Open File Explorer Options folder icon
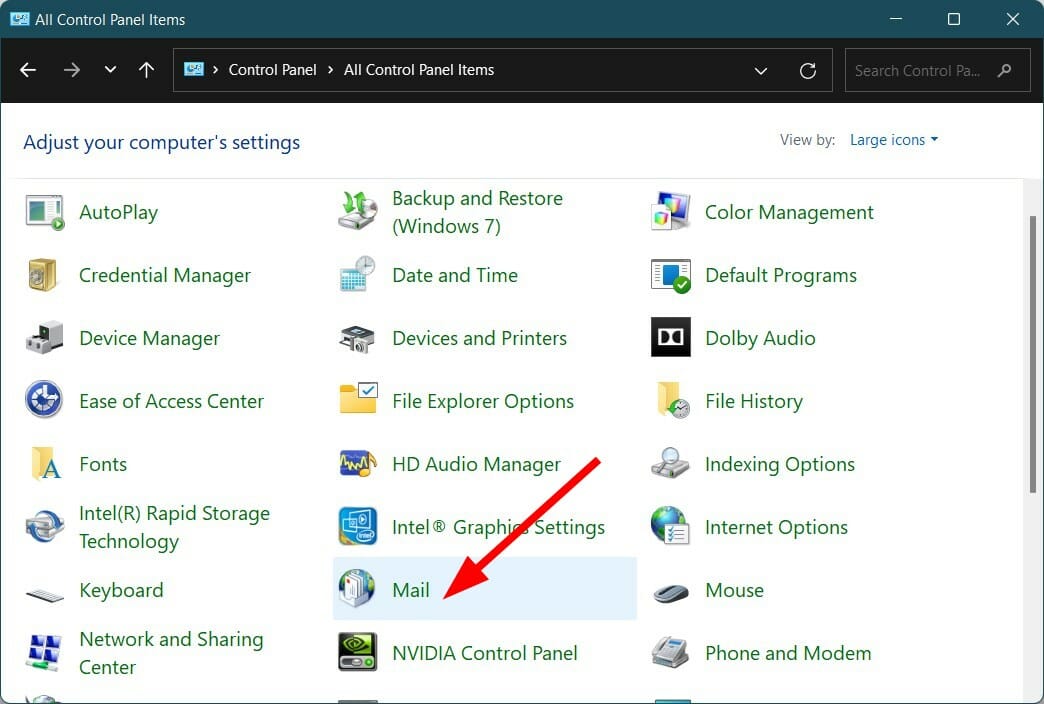The height and width of the screenshot is (704, 1044). pyautogui.click(x=358, y=398)
